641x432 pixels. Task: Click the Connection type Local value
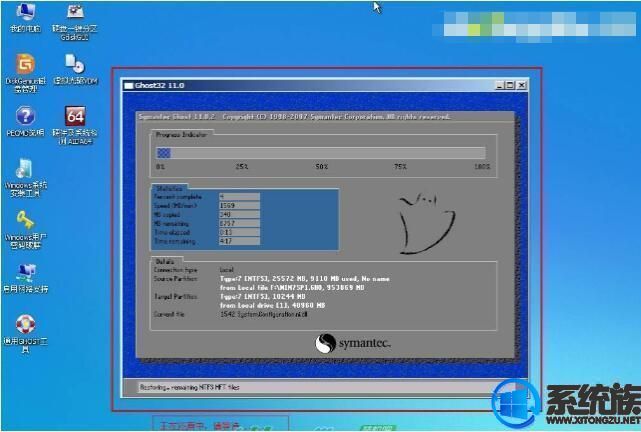(x=226, y=270)
